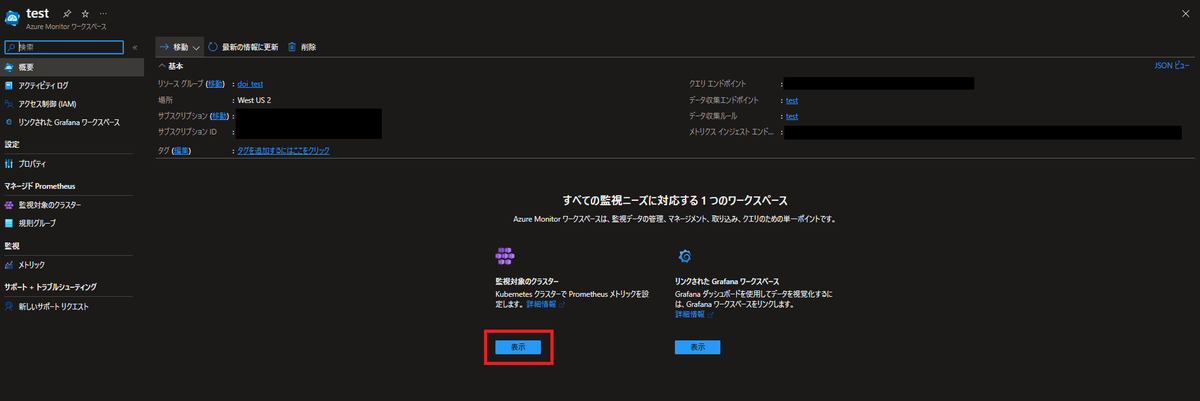This screenshot has height=401, width=1200.
Task: Click 編集 link beside タグ
Action: tap(180, 150)
